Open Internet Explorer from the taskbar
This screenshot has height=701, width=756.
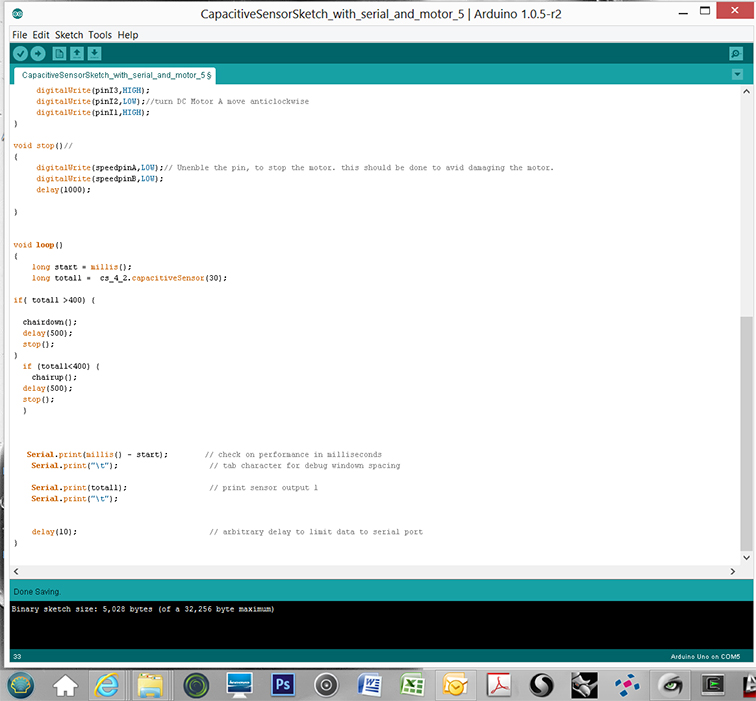[x=107, y=685]
